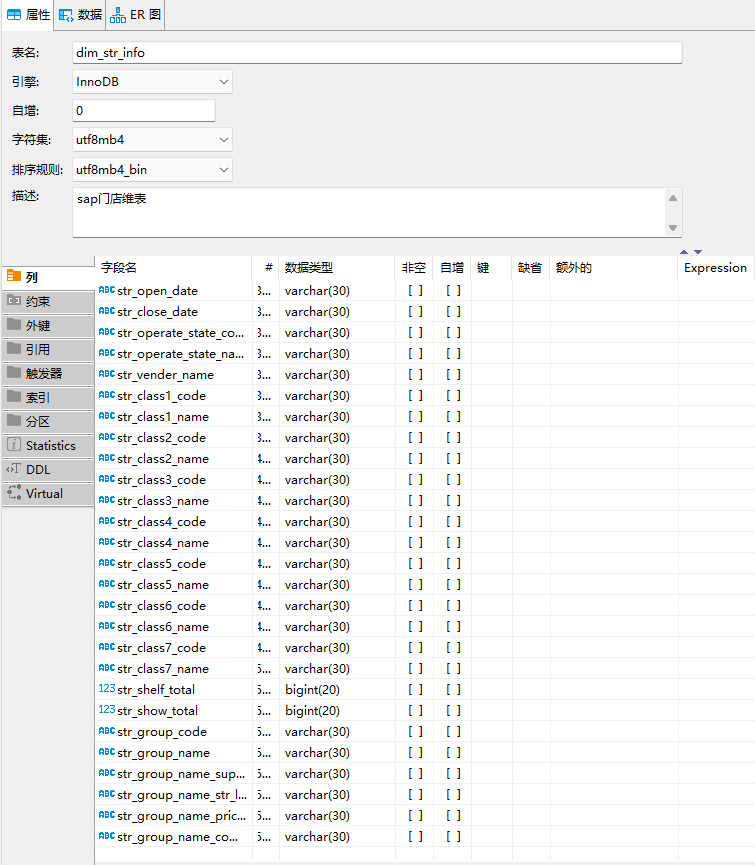Sort by 字段名 column header

[173, 268]
